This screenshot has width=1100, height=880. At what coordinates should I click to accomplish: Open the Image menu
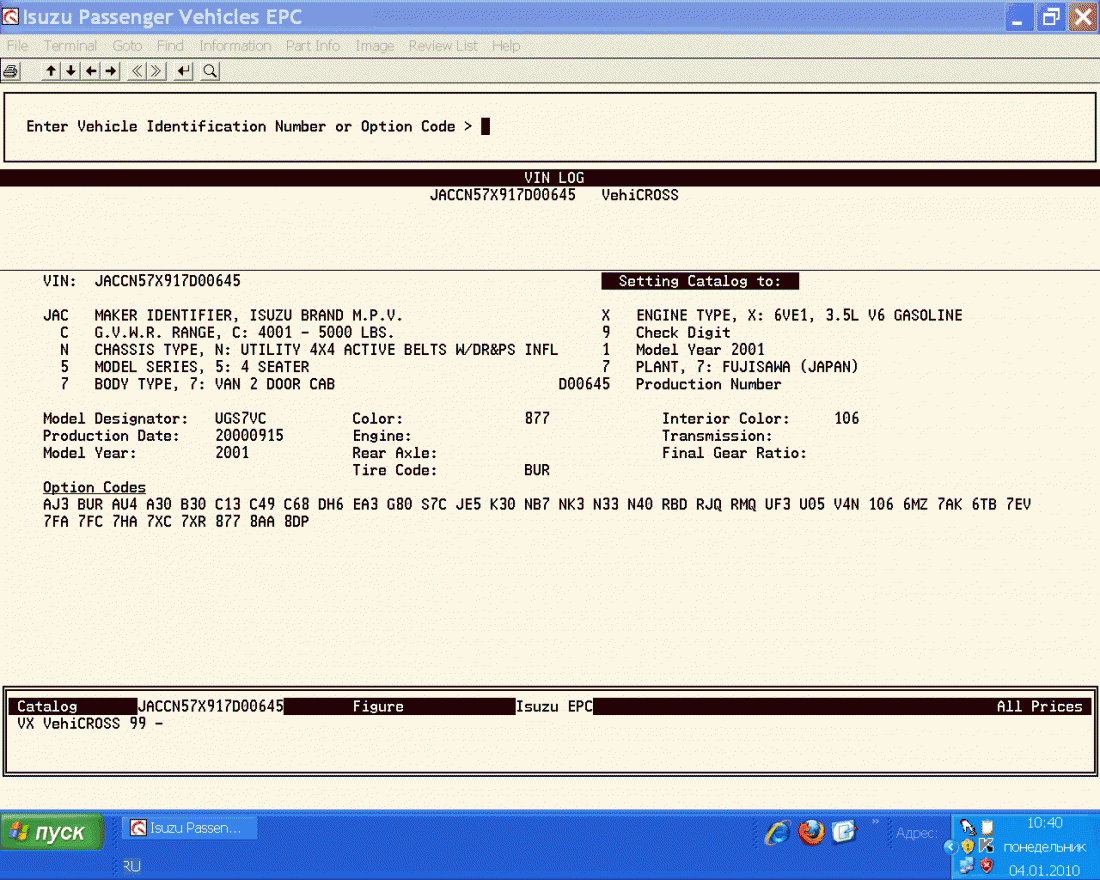click(x=375, y=46)
